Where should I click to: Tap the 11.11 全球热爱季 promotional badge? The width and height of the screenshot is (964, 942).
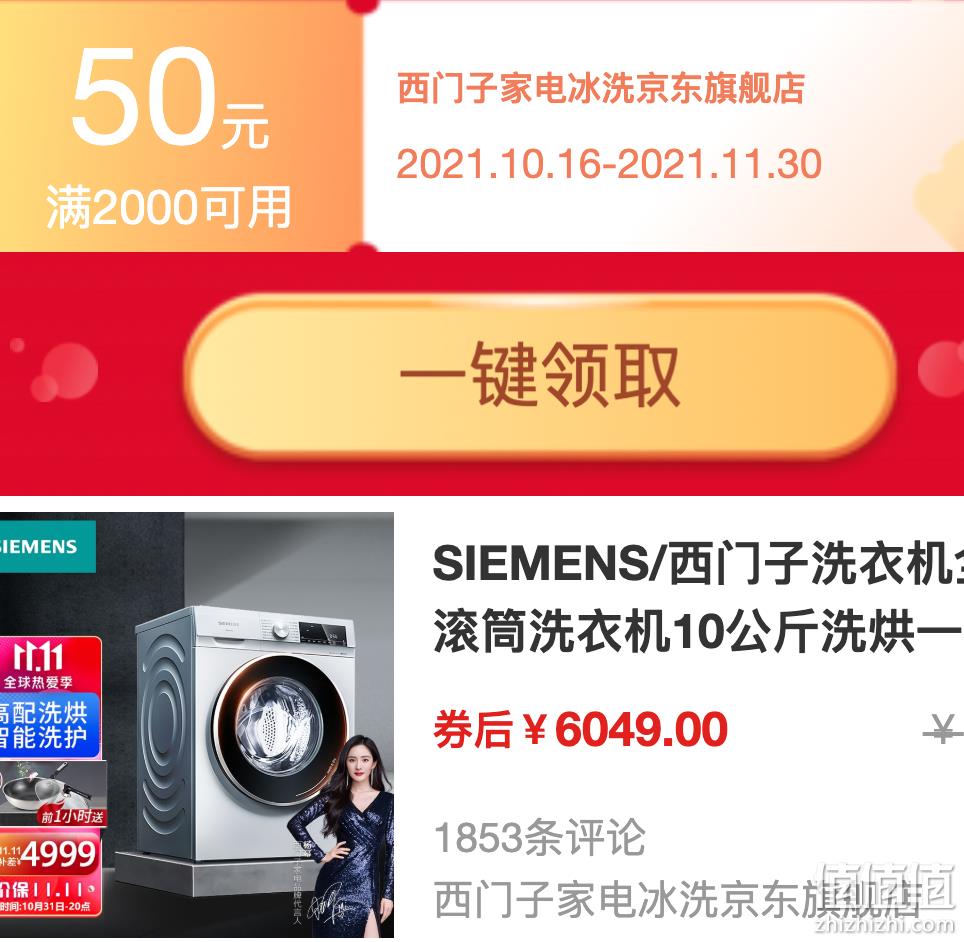tap(50, 665)
